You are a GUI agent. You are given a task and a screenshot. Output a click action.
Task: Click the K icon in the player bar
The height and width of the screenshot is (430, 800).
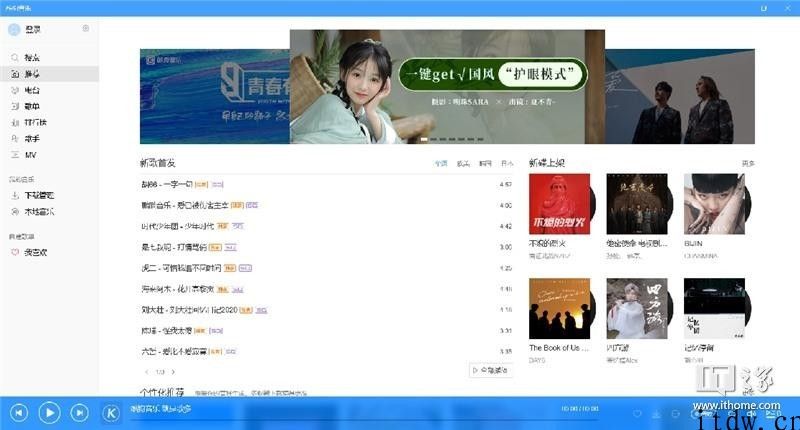pos(111,413)
